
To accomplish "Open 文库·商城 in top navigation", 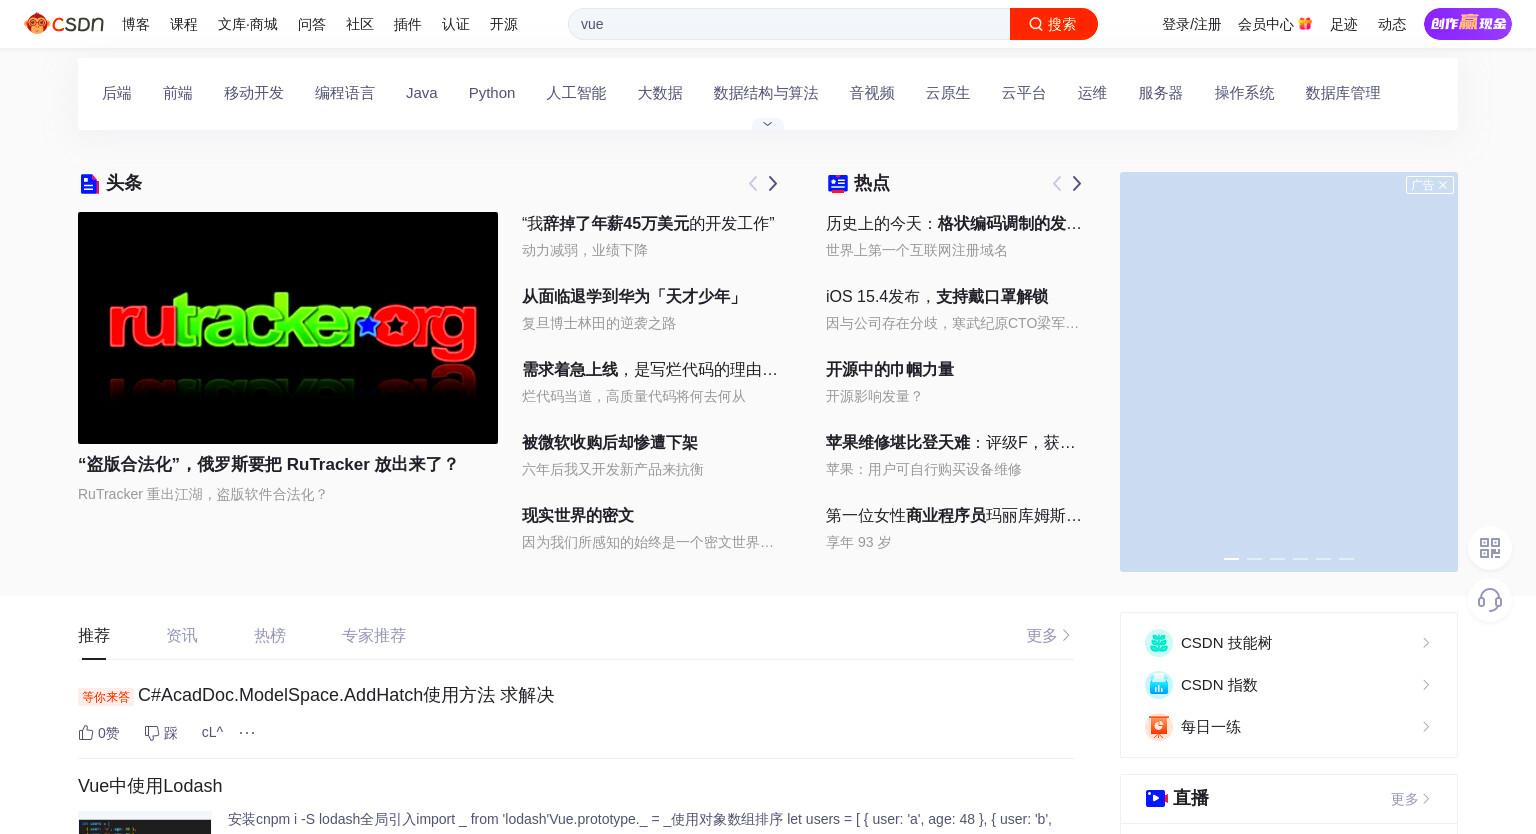I will (x=248, y=24).
